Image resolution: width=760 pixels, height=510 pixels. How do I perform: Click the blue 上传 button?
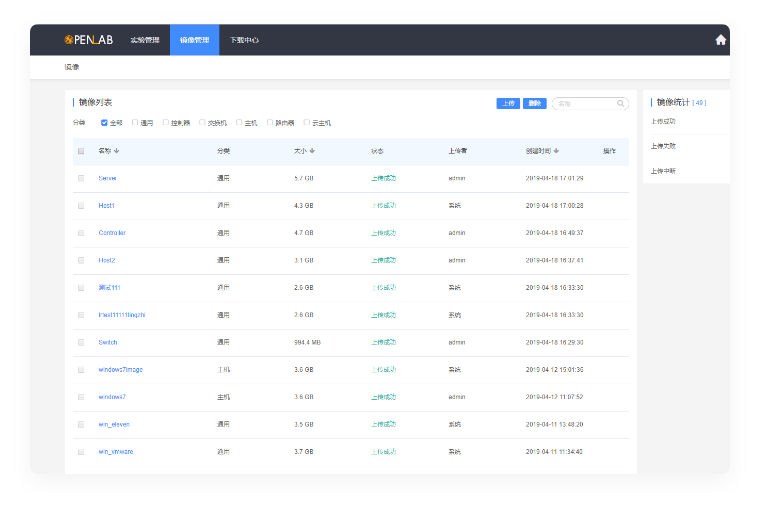click(x=508, y=103)
